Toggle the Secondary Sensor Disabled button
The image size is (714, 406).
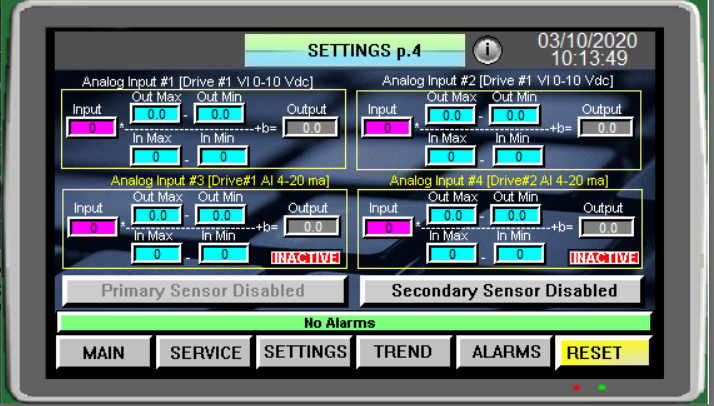click(503, 291)
